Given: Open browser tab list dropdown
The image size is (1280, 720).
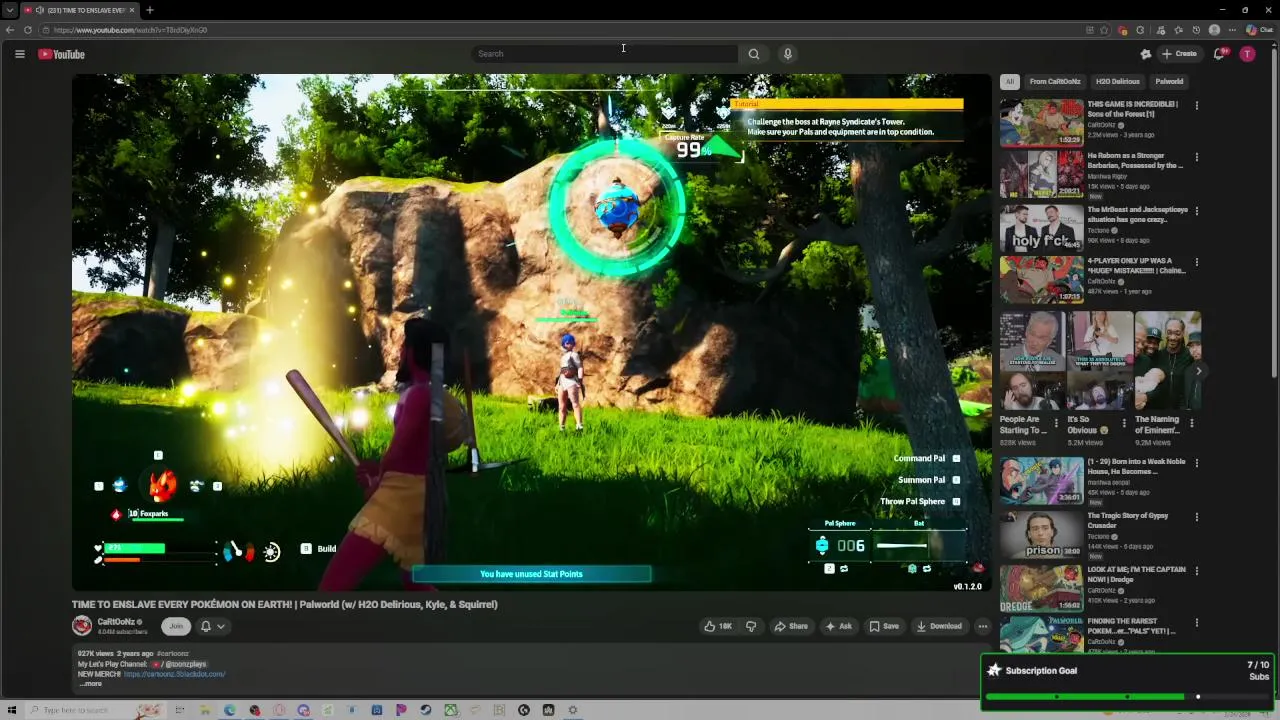Looking at the screenshot, I should (x=9, y=10).
